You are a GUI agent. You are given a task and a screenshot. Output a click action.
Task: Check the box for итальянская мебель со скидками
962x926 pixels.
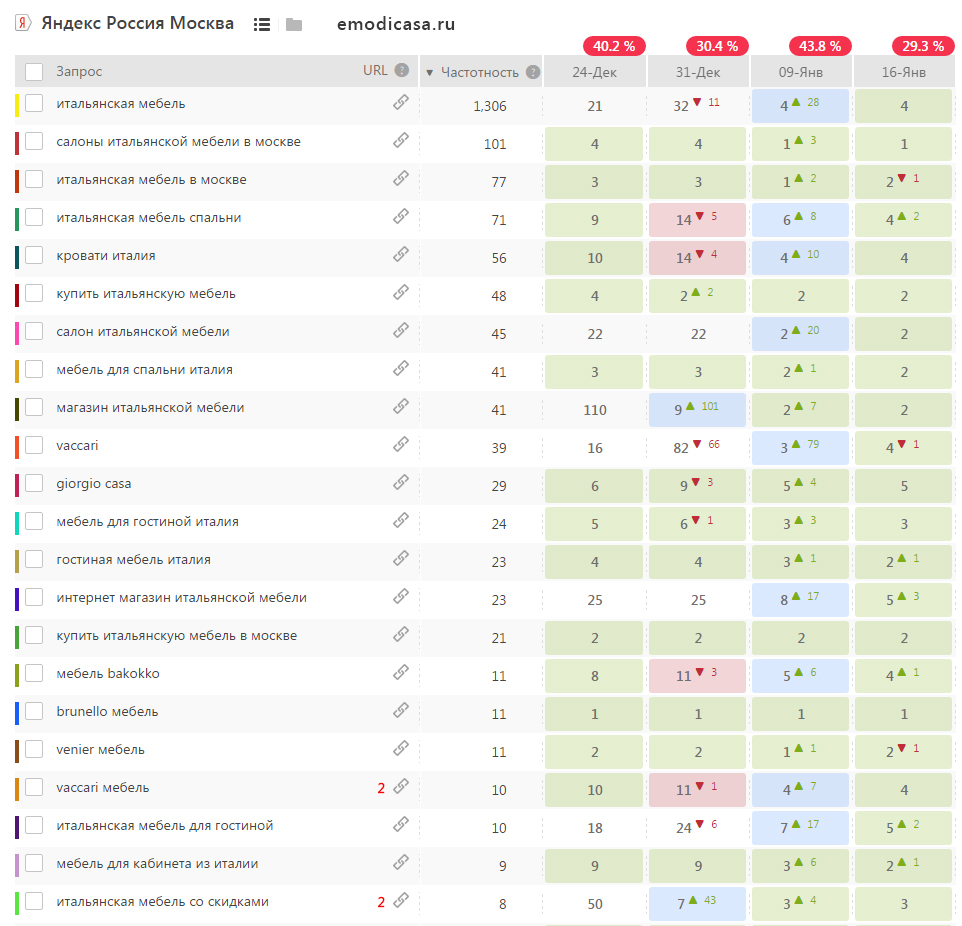click(34, 902)
